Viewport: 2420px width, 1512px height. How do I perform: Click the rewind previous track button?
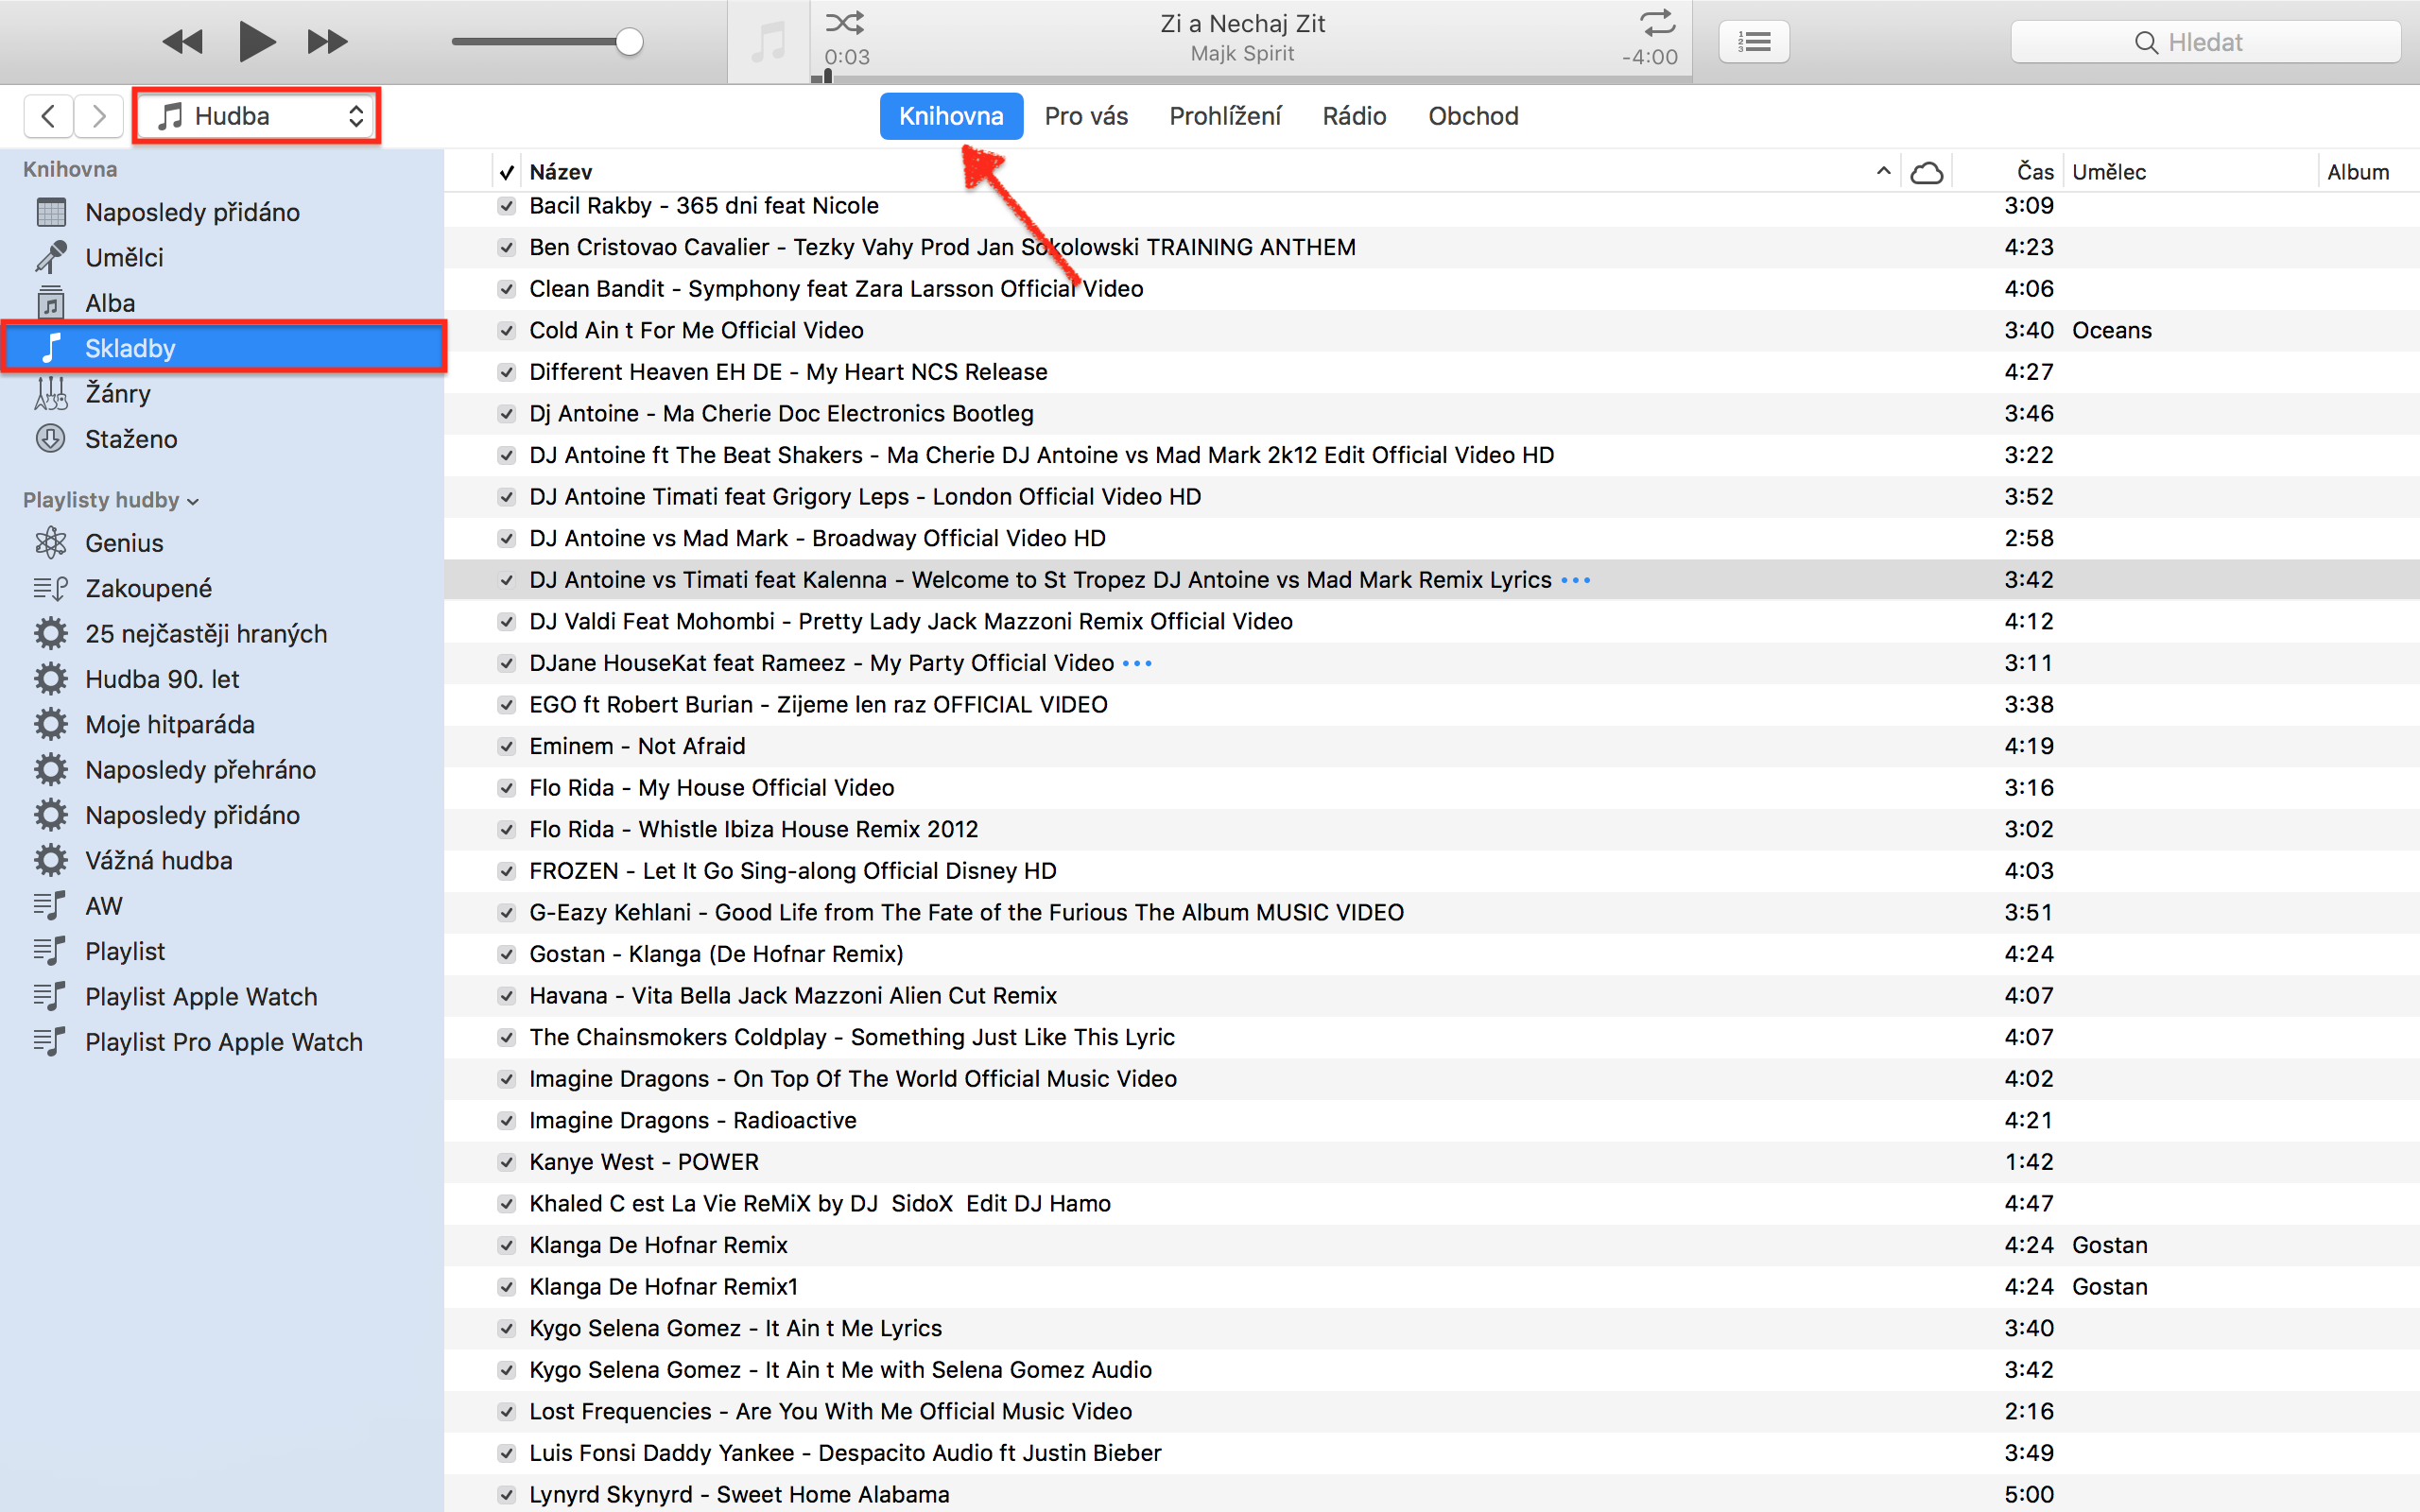coord(182,42)
